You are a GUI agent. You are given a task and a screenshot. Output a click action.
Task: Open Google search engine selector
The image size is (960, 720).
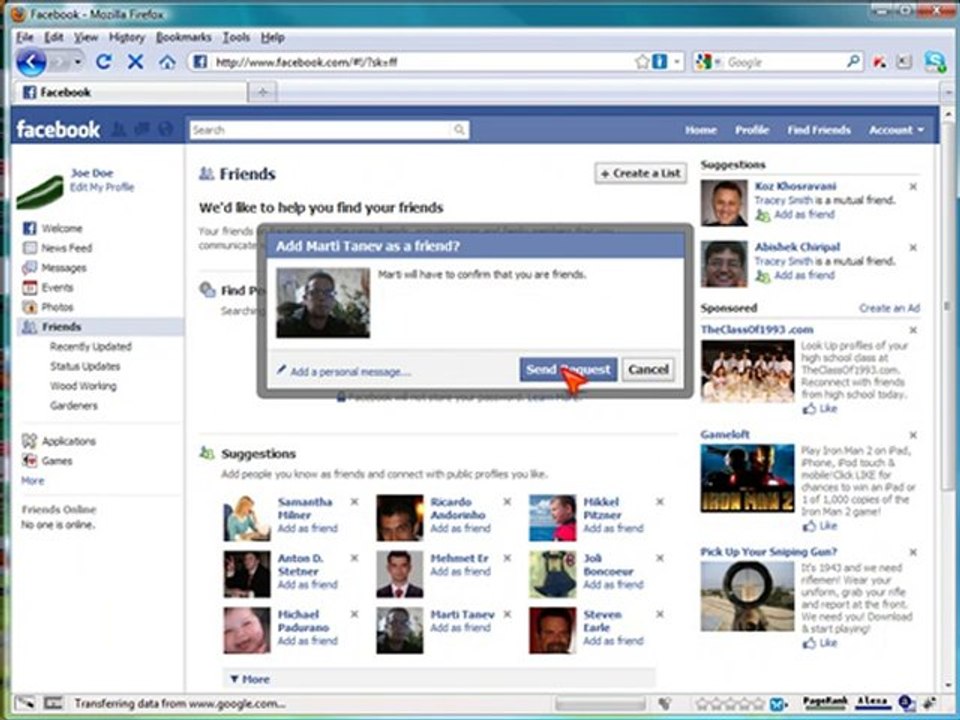pyautogui.click(x=708, y=62)
